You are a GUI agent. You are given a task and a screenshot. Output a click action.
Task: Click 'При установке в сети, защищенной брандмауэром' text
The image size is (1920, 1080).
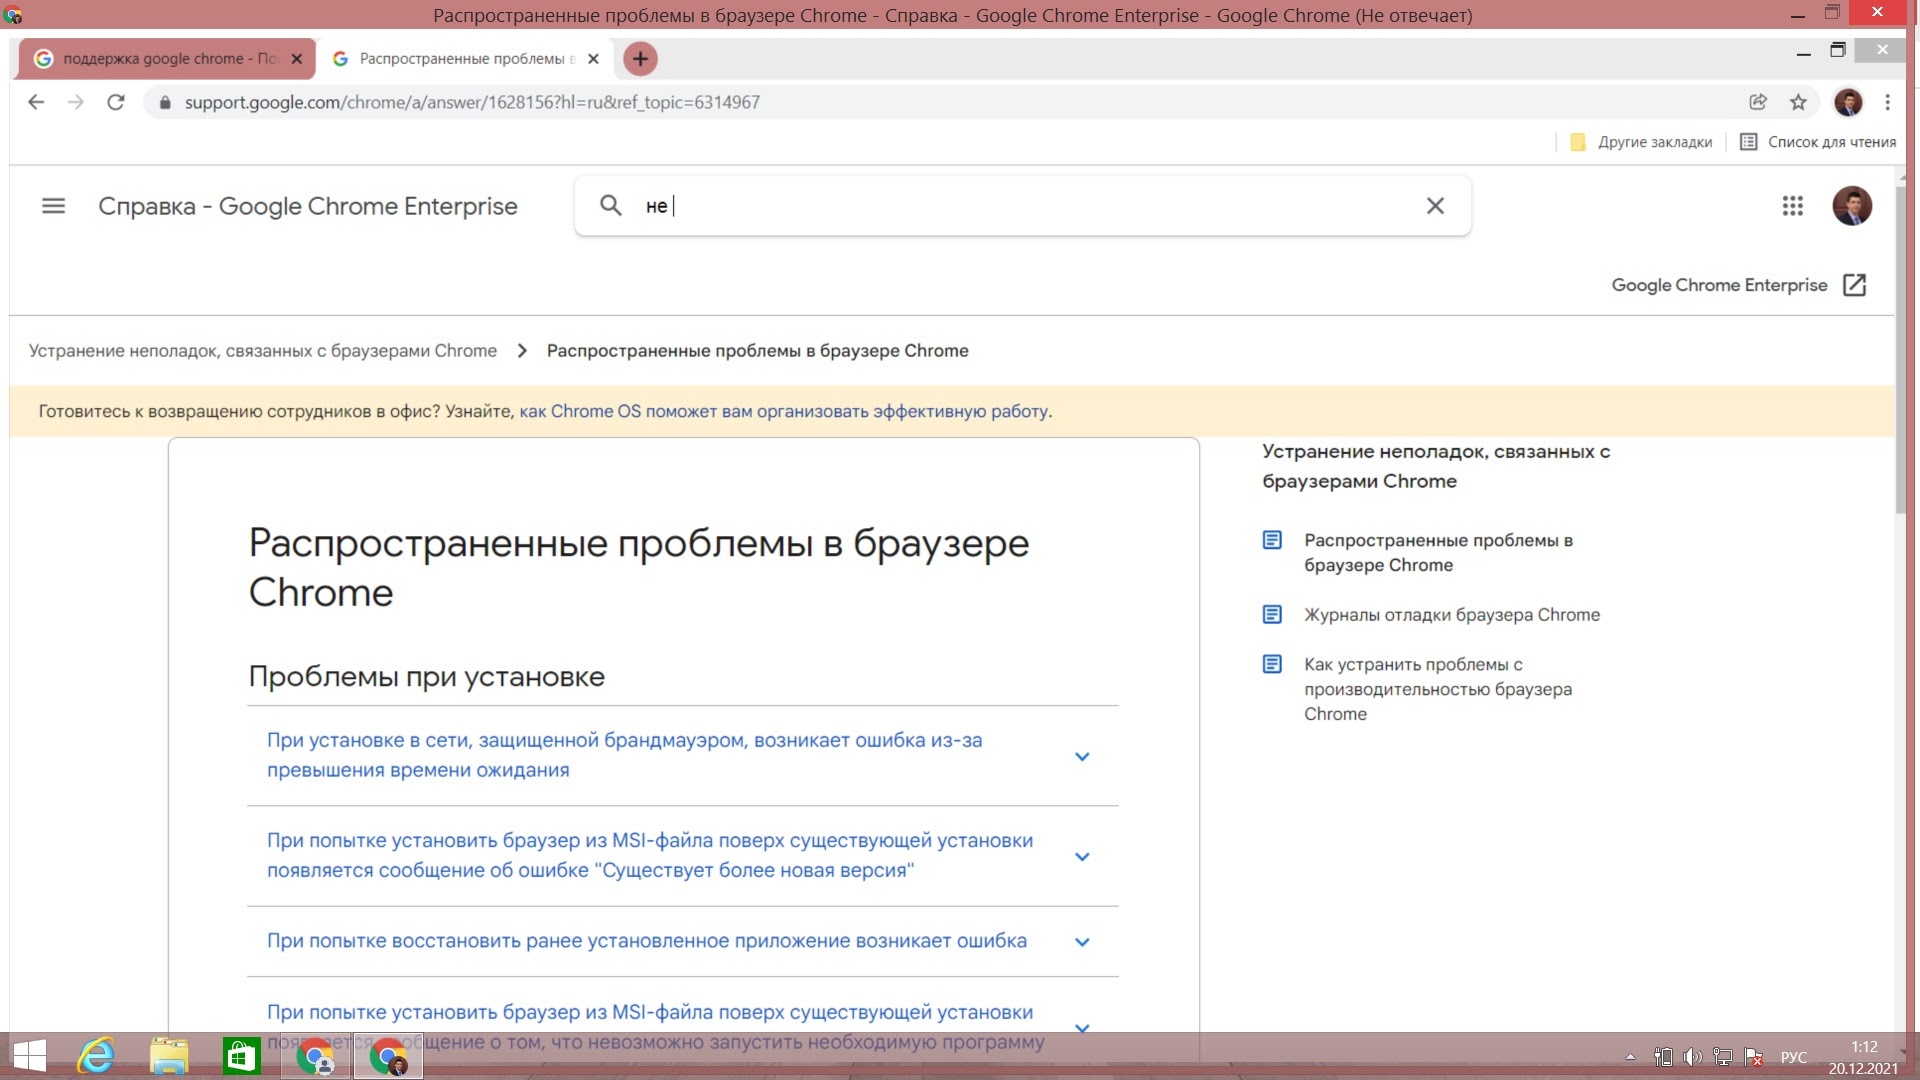pos(625,755)
